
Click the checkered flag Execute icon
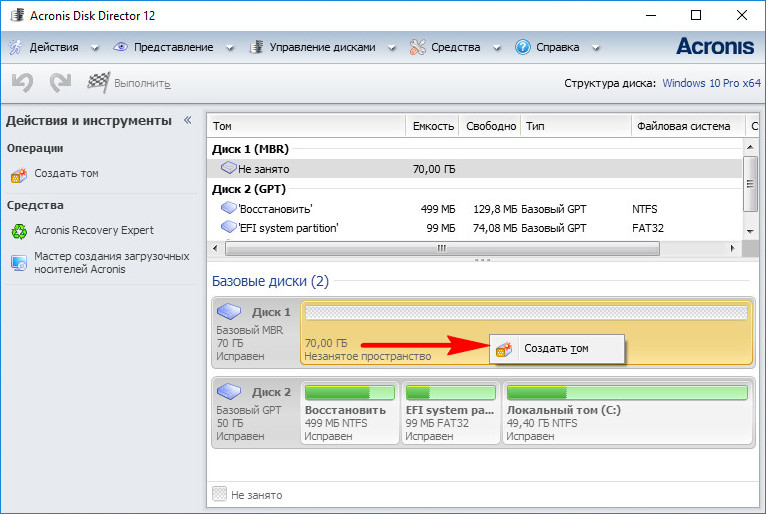[x=98, y=82]
